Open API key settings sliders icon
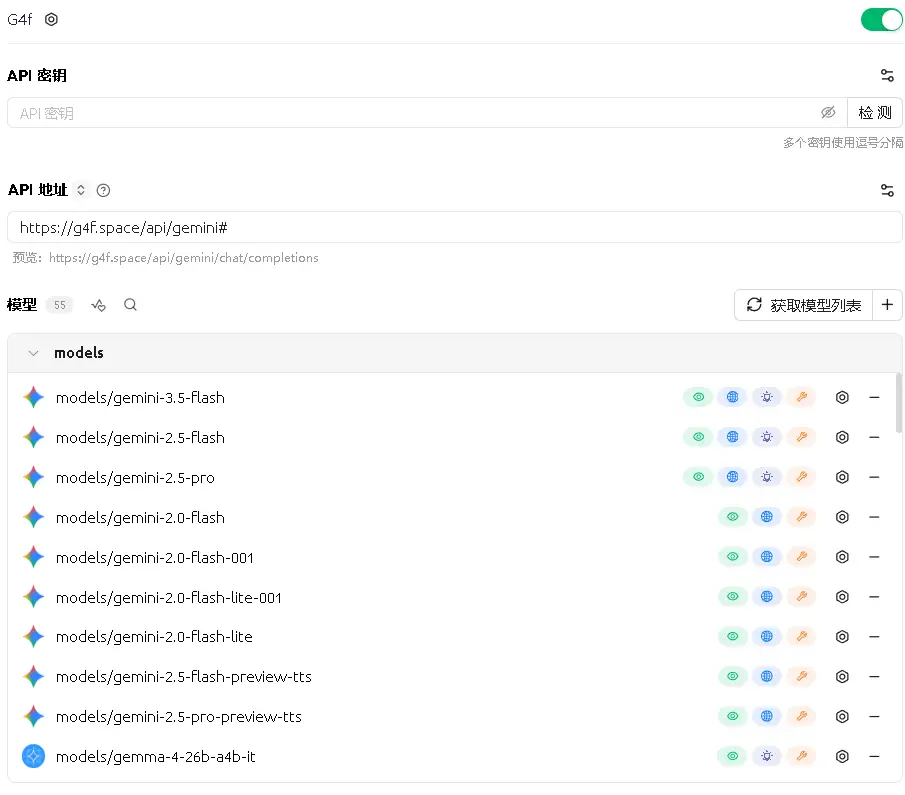The image size is (905, 795). point(887,75)
